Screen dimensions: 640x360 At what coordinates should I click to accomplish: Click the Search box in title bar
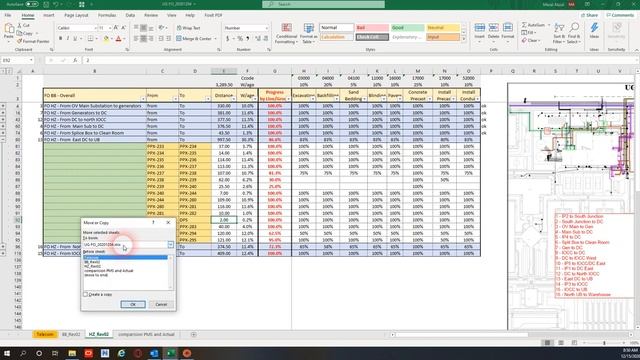323,4
